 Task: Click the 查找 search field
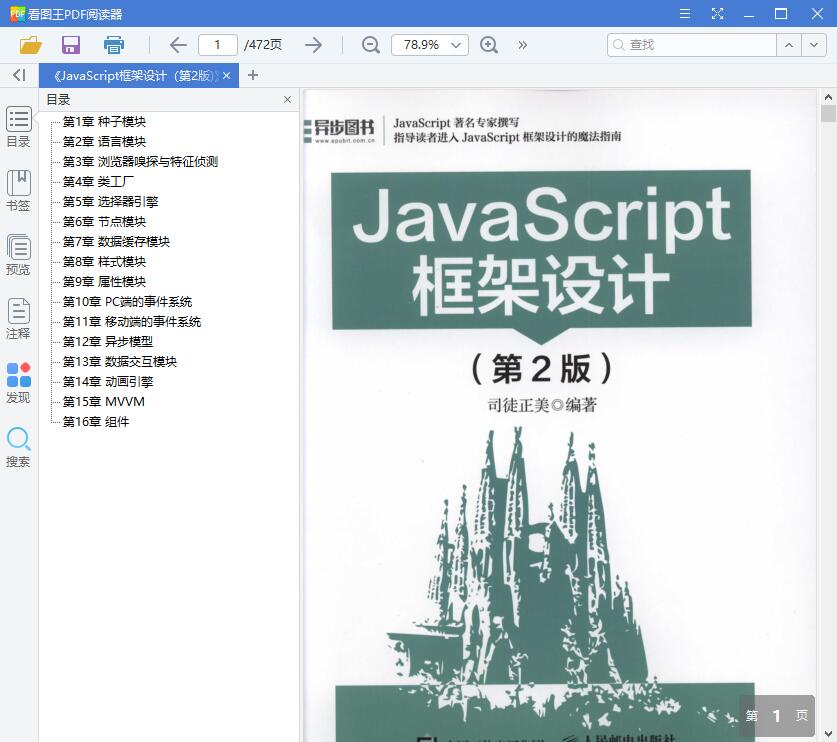(692, 45)
